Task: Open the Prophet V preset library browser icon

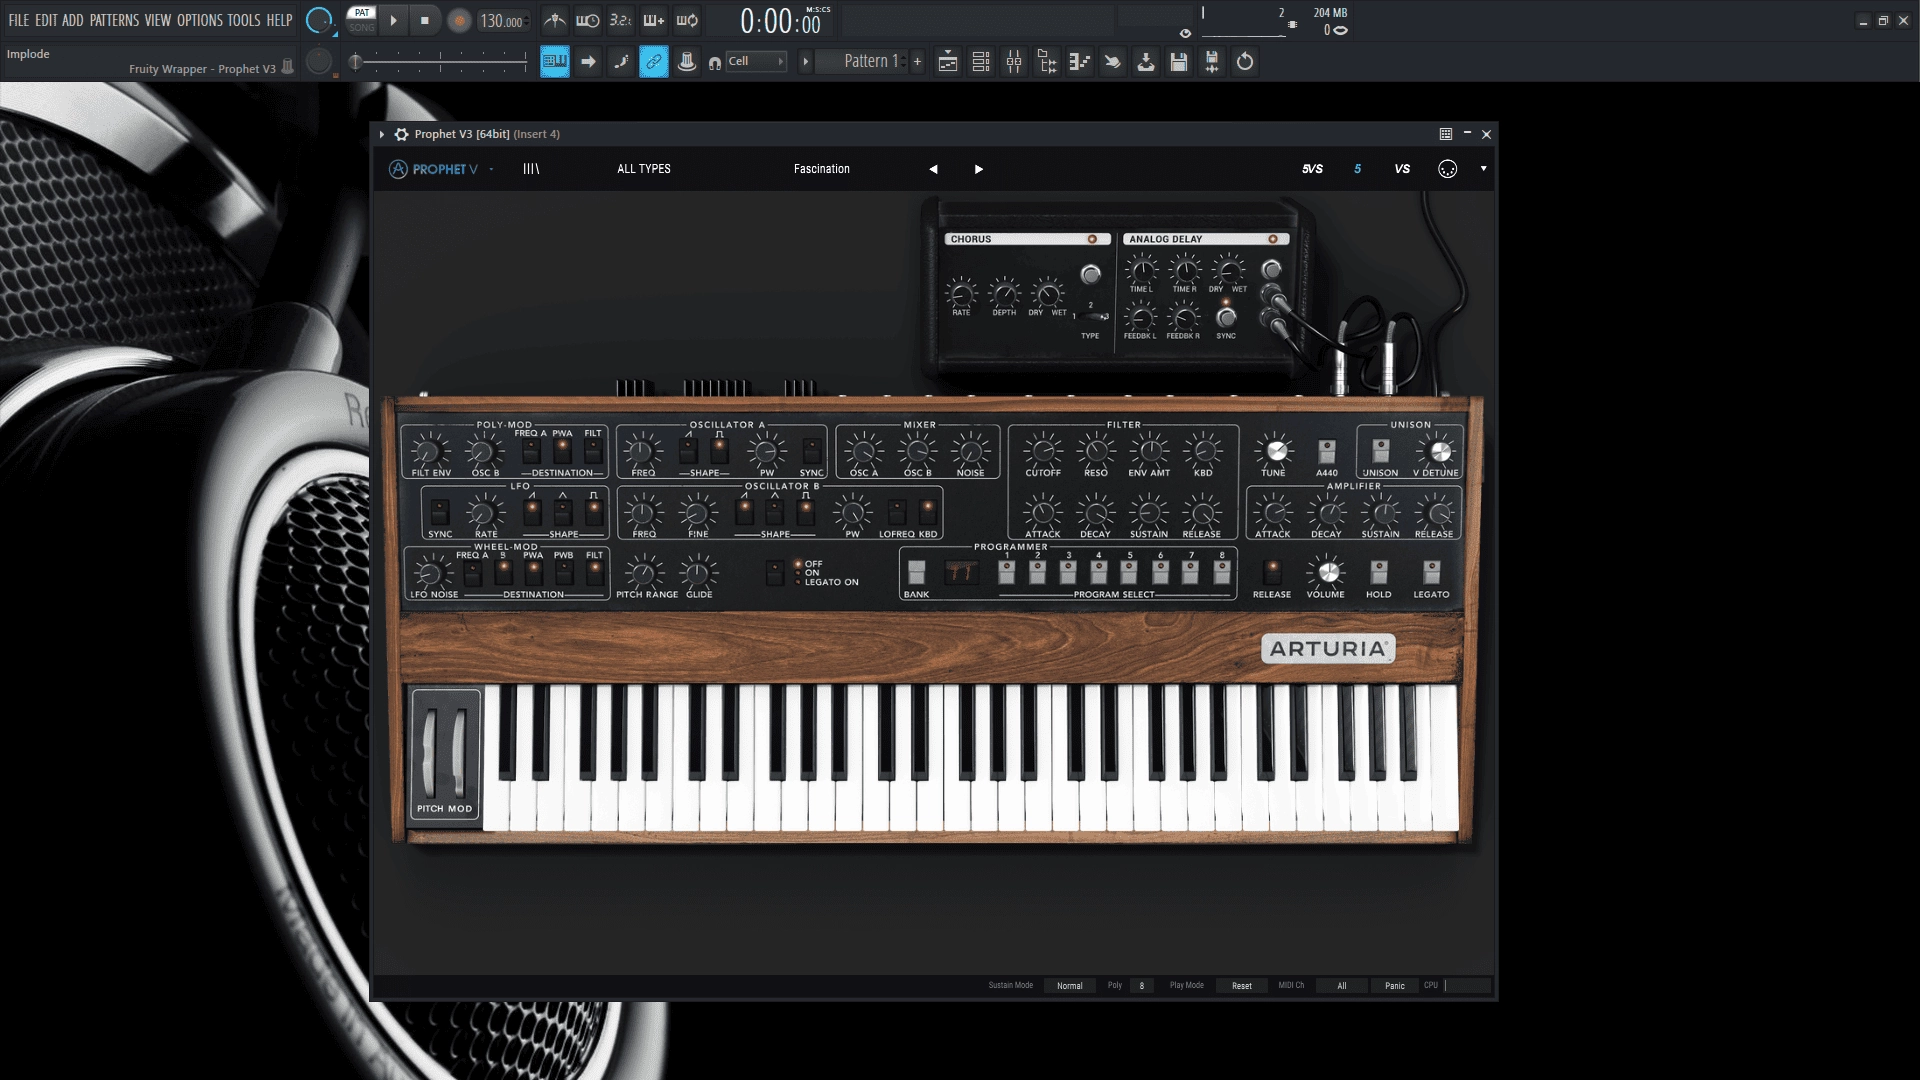Action: tap(531, 169)
